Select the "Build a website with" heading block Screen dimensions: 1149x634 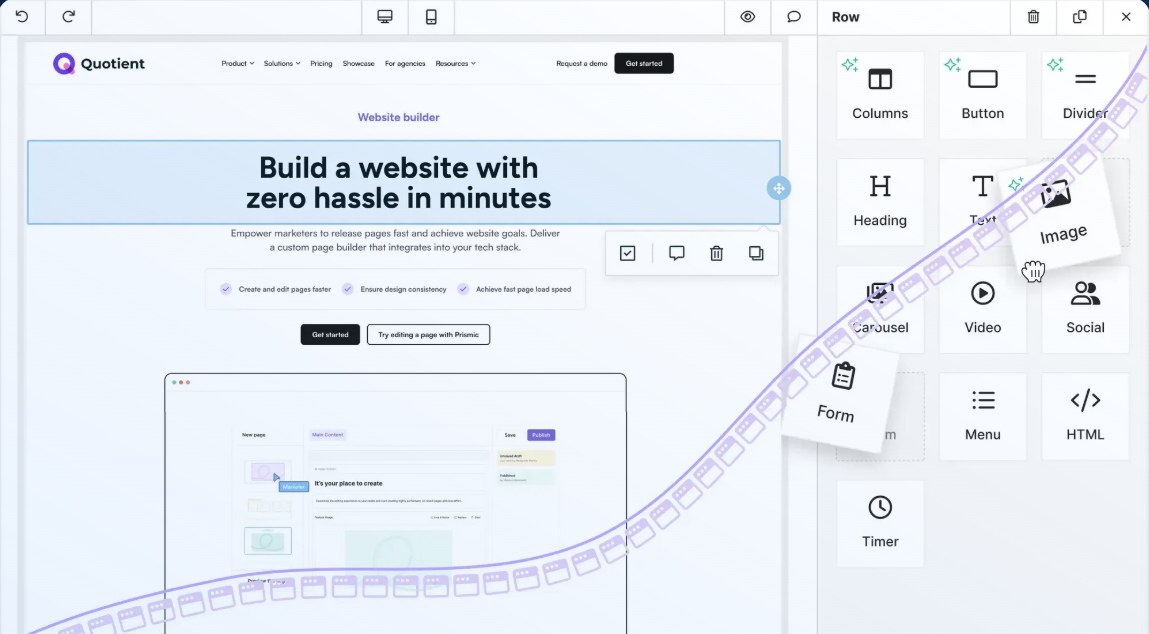point(404,183)
